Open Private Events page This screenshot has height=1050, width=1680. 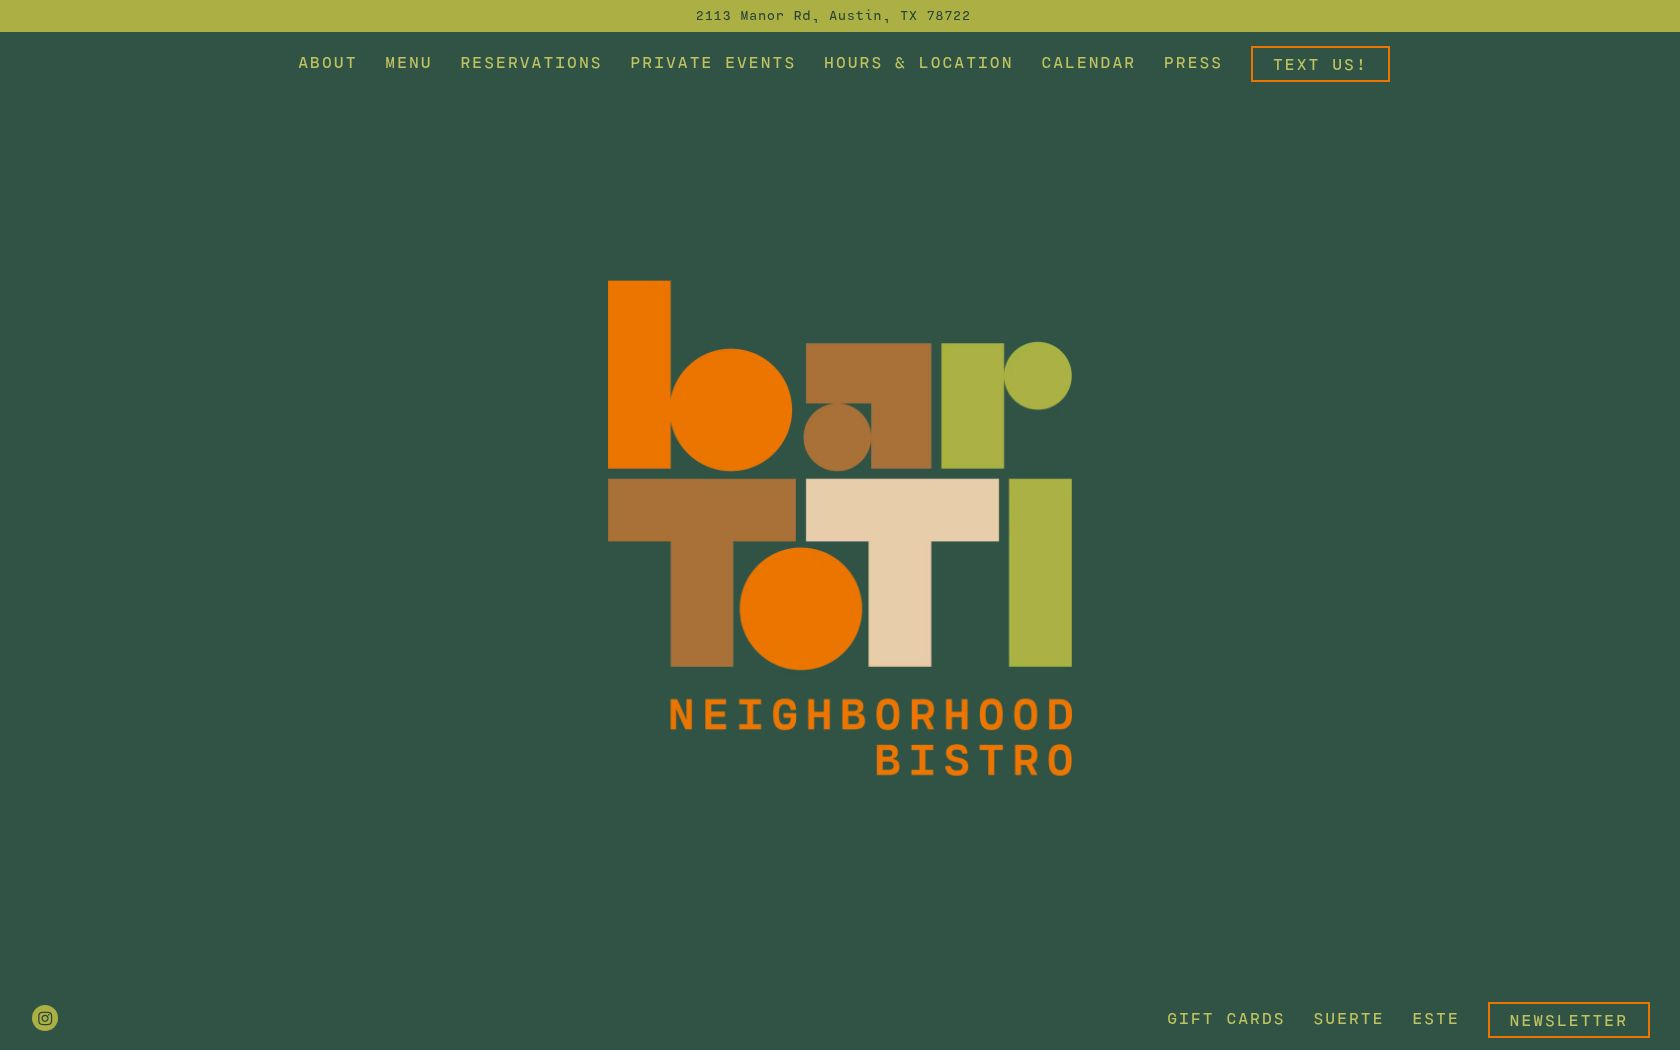tap(713, 63)
